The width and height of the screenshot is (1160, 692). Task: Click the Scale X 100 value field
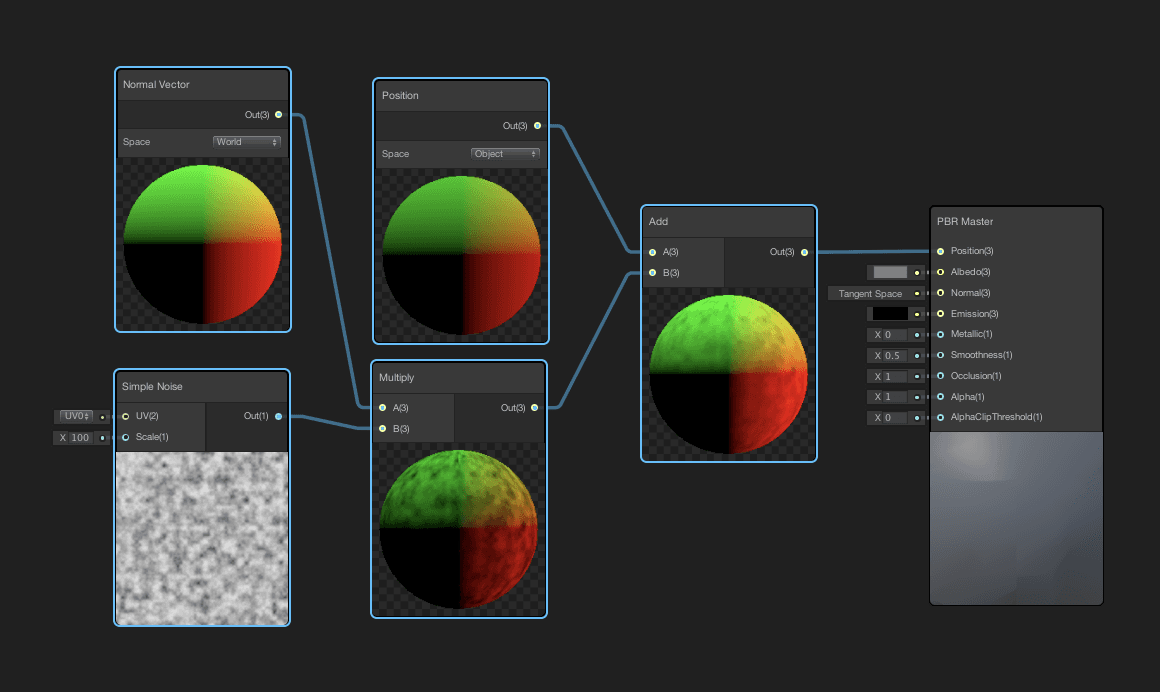pyautogui.click(x=77, y=438)
